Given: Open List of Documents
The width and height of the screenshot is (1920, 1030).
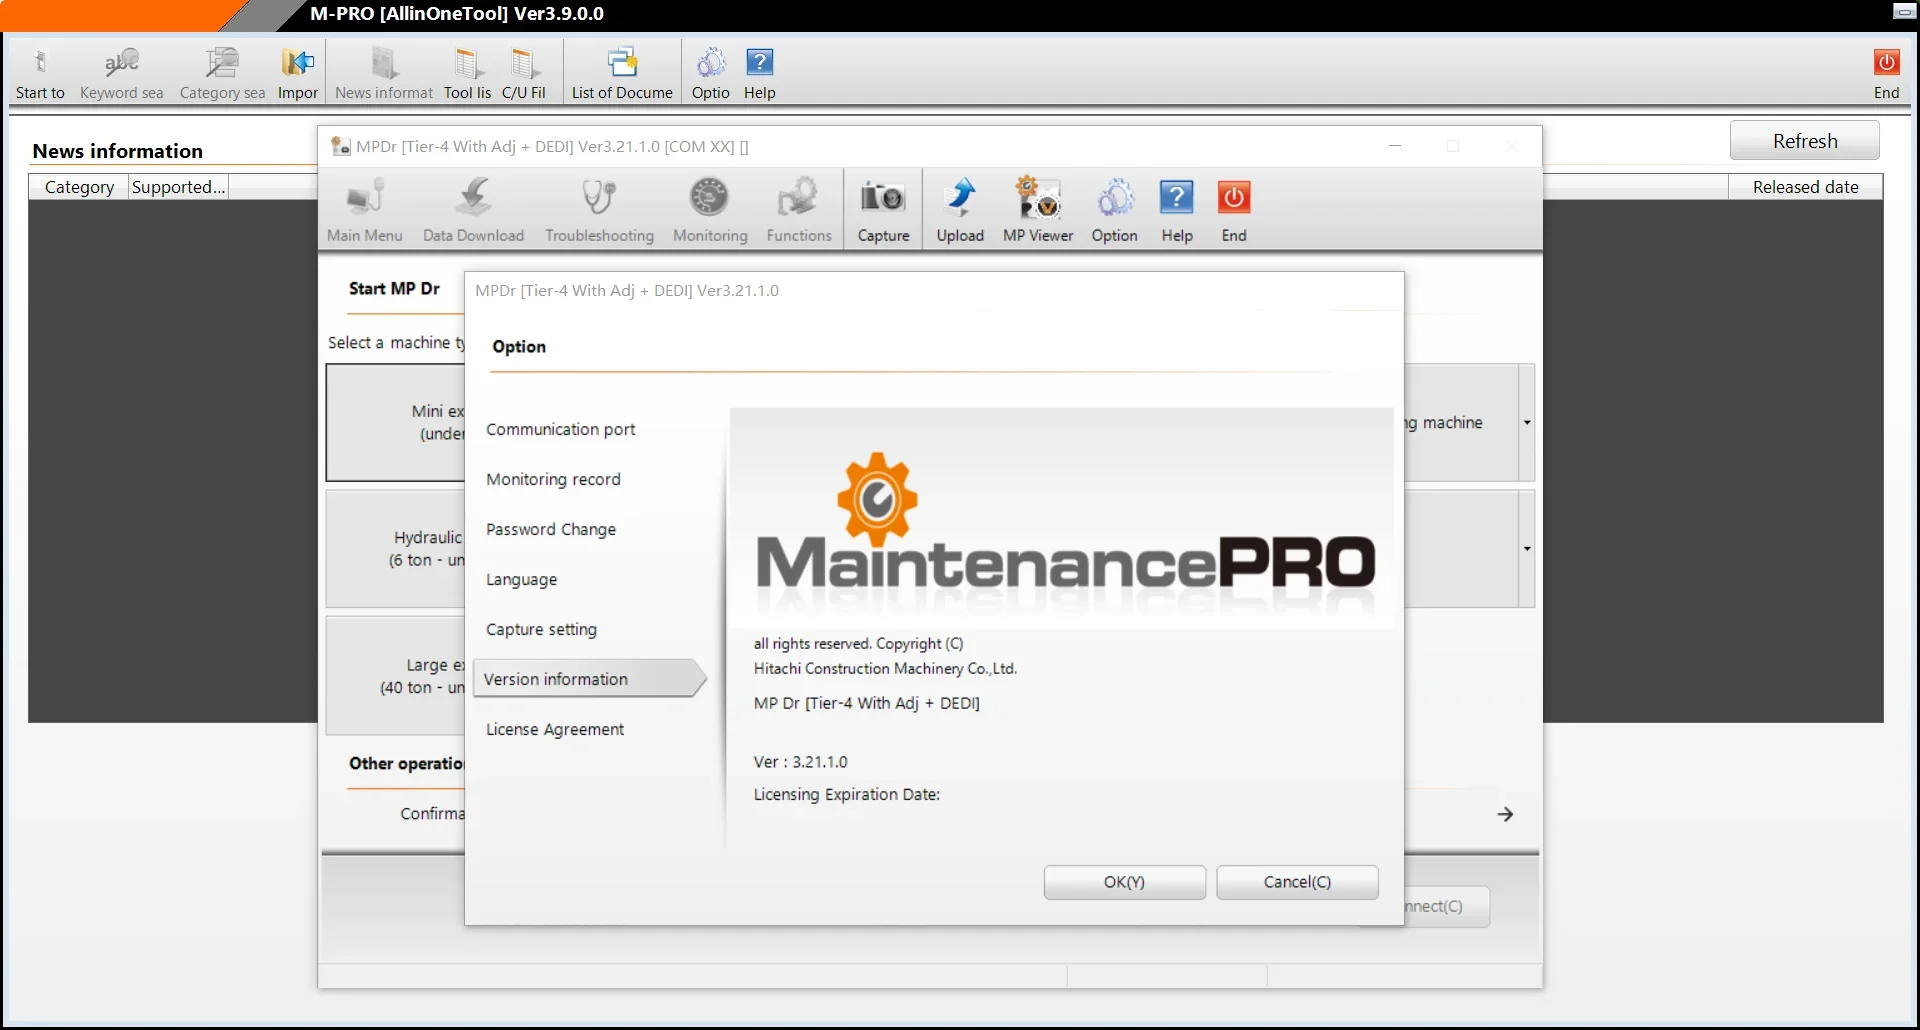Looking at the screenshot, I should point(622,70).
